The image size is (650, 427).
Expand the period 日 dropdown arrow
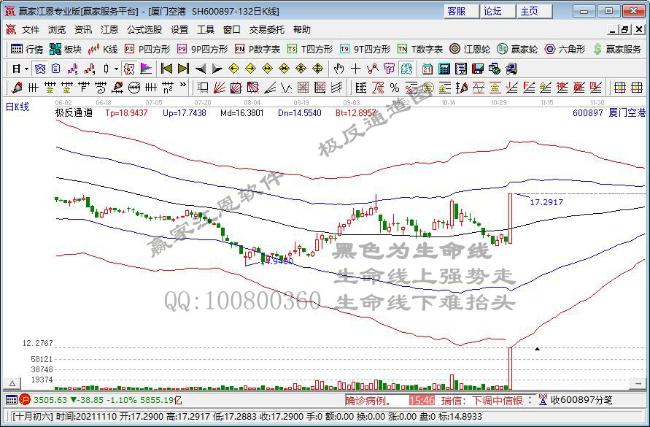[x=27, y=69]
